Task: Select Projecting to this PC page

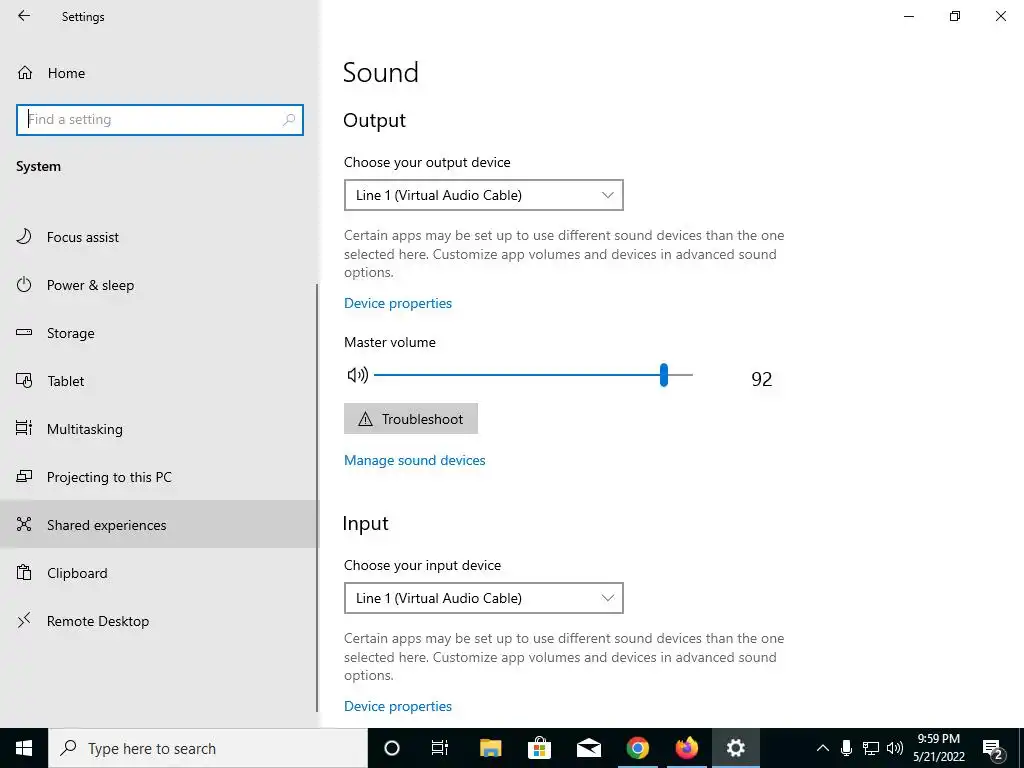Action: 158,477
